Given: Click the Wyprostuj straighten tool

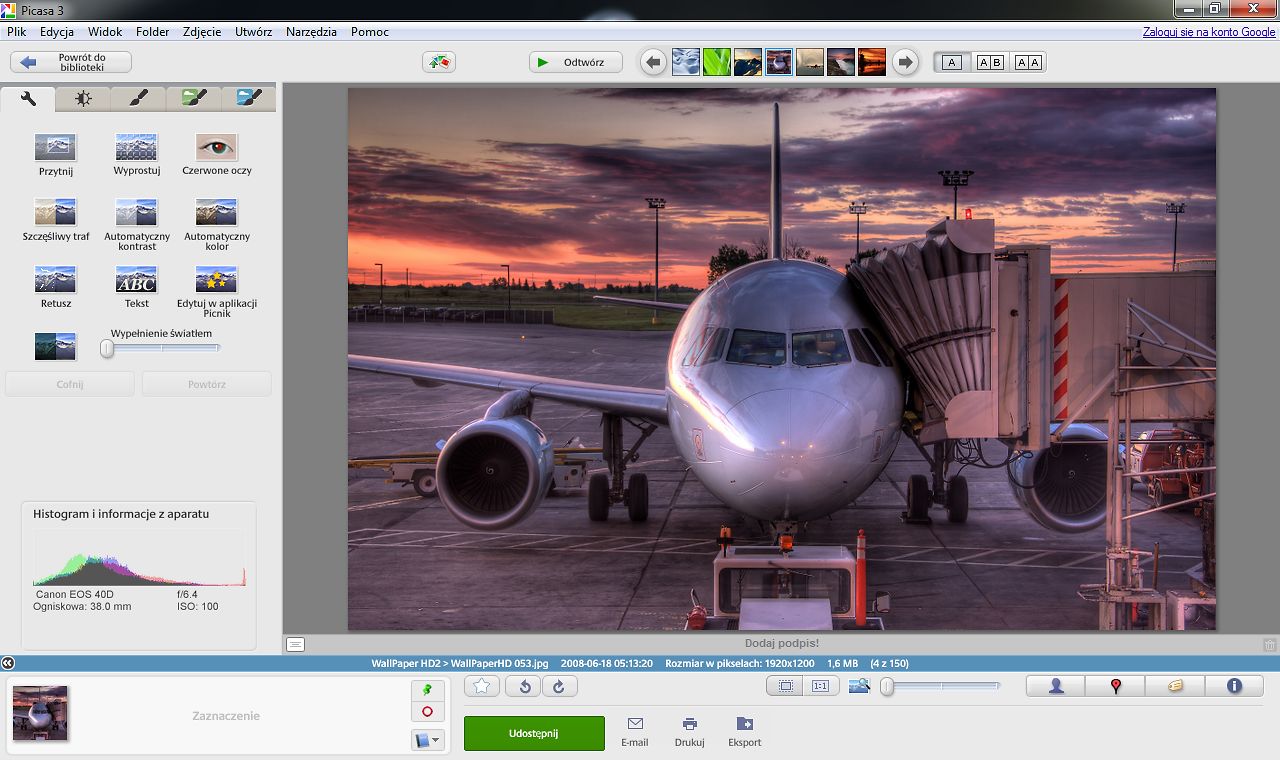Looking at the screenshot, I should pos(136,148).
